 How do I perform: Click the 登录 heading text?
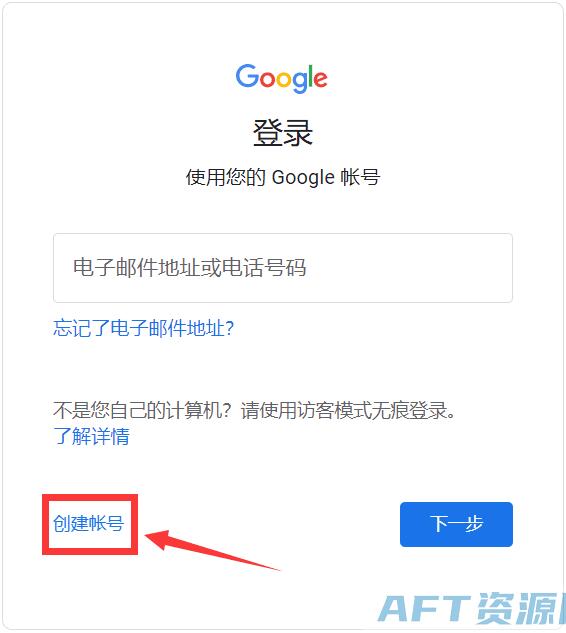(x=283, y=132)
